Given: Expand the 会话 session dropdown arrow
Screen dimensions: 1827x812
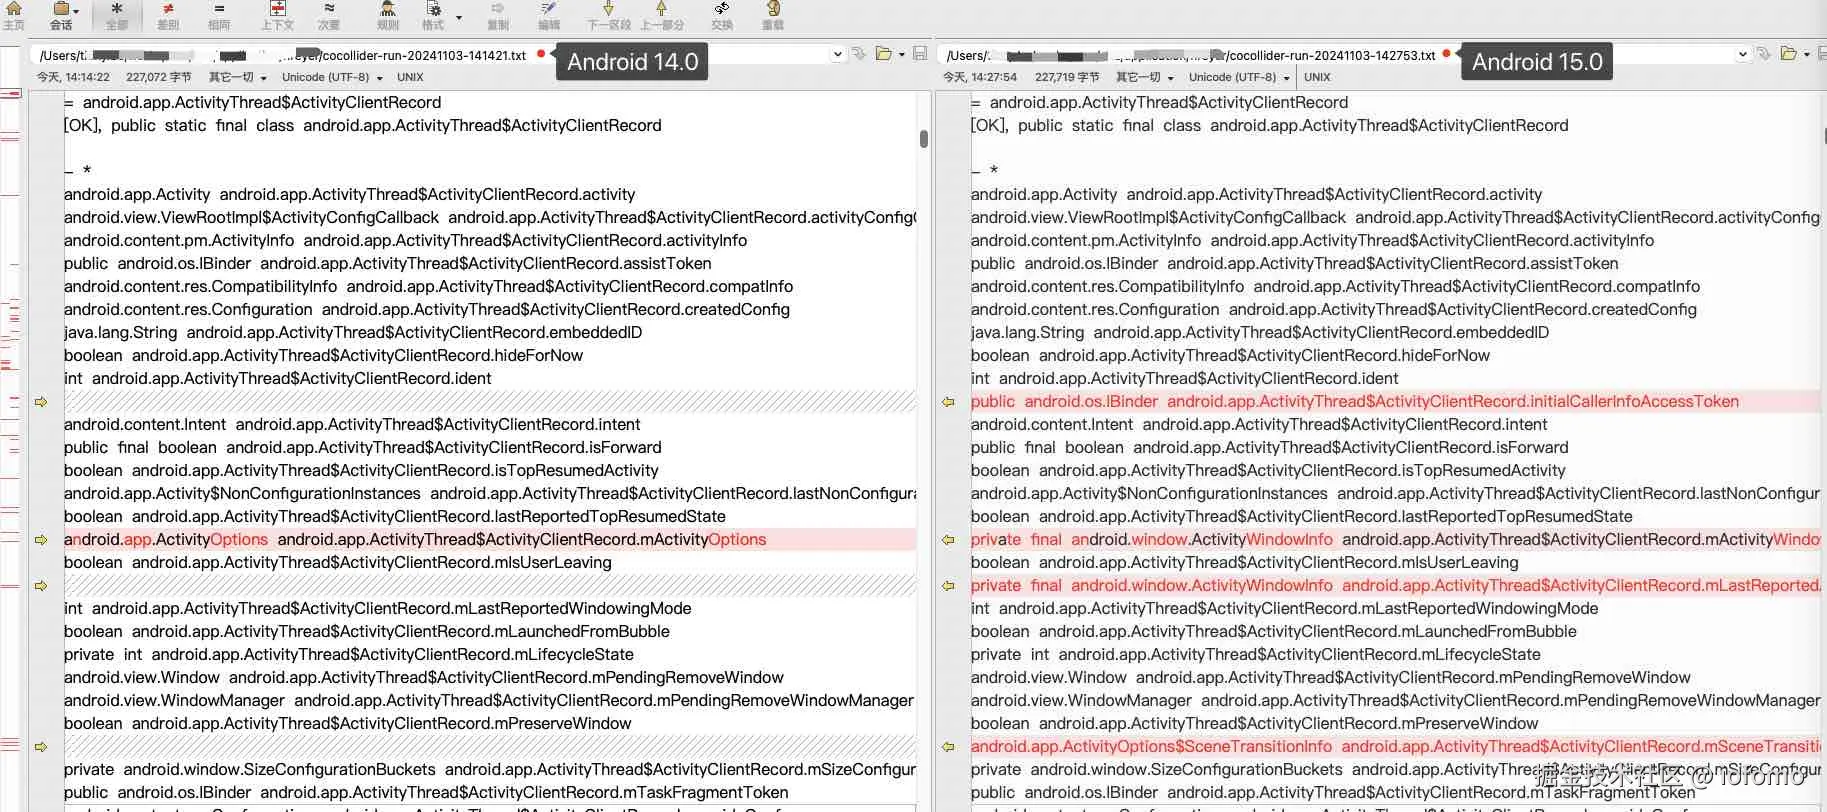Looking at the screenshot, I should coord(75,11).
